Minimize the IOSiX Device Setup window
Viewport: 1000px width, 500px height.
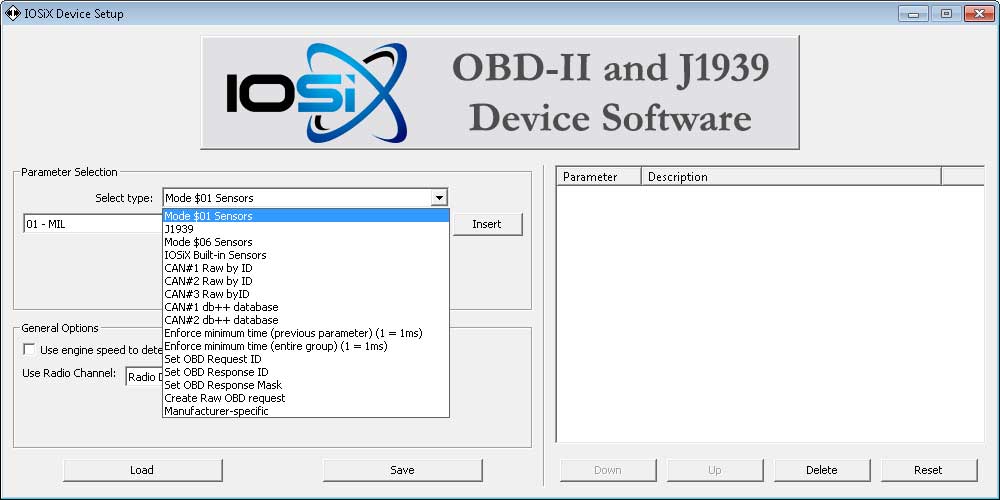point(915,13)
